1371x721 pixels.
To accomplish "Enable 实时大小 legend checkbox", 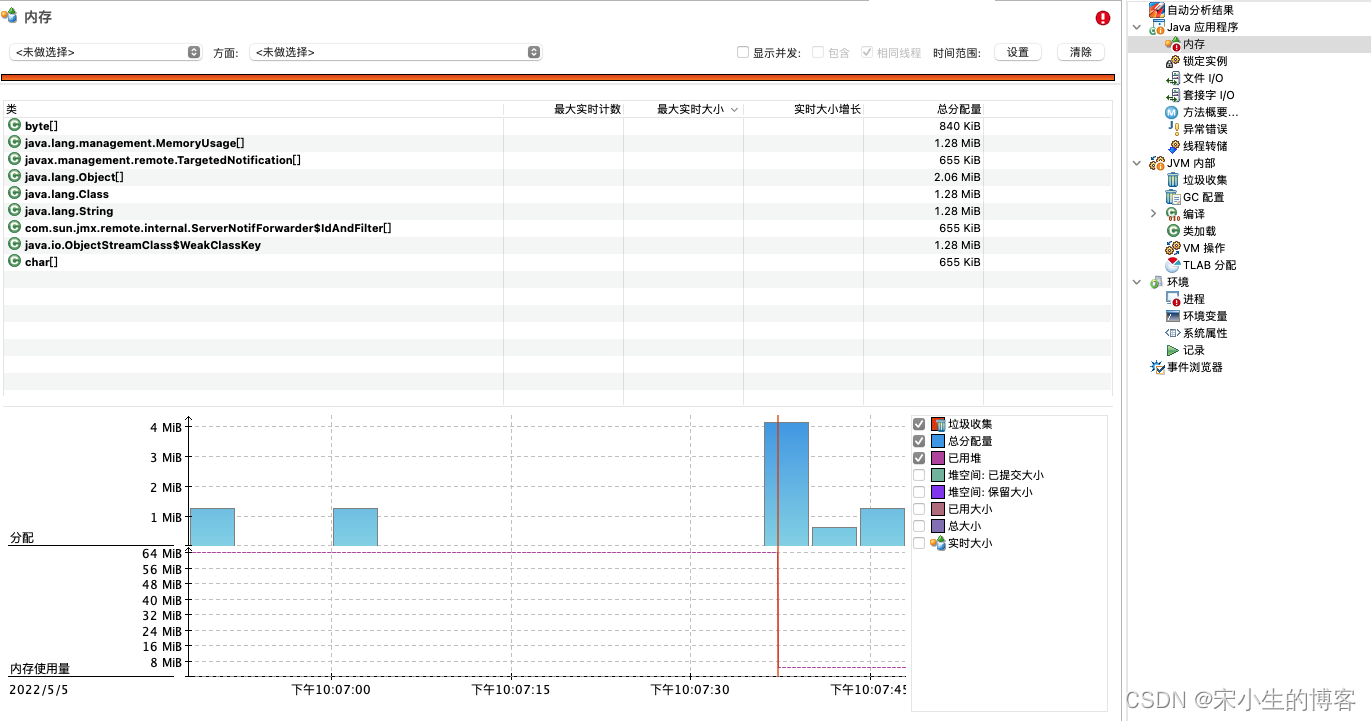I will click(x=920, y=543).
